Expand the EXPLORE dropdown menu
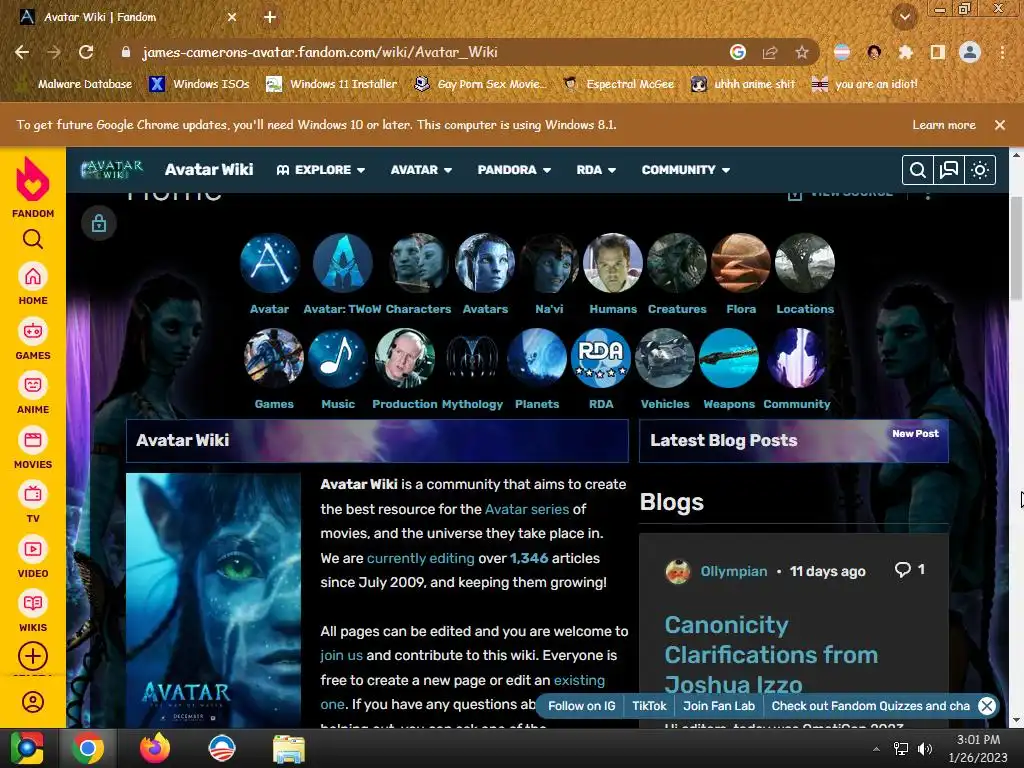Screen dimensions: 1024x768 (x=321, y=170)
